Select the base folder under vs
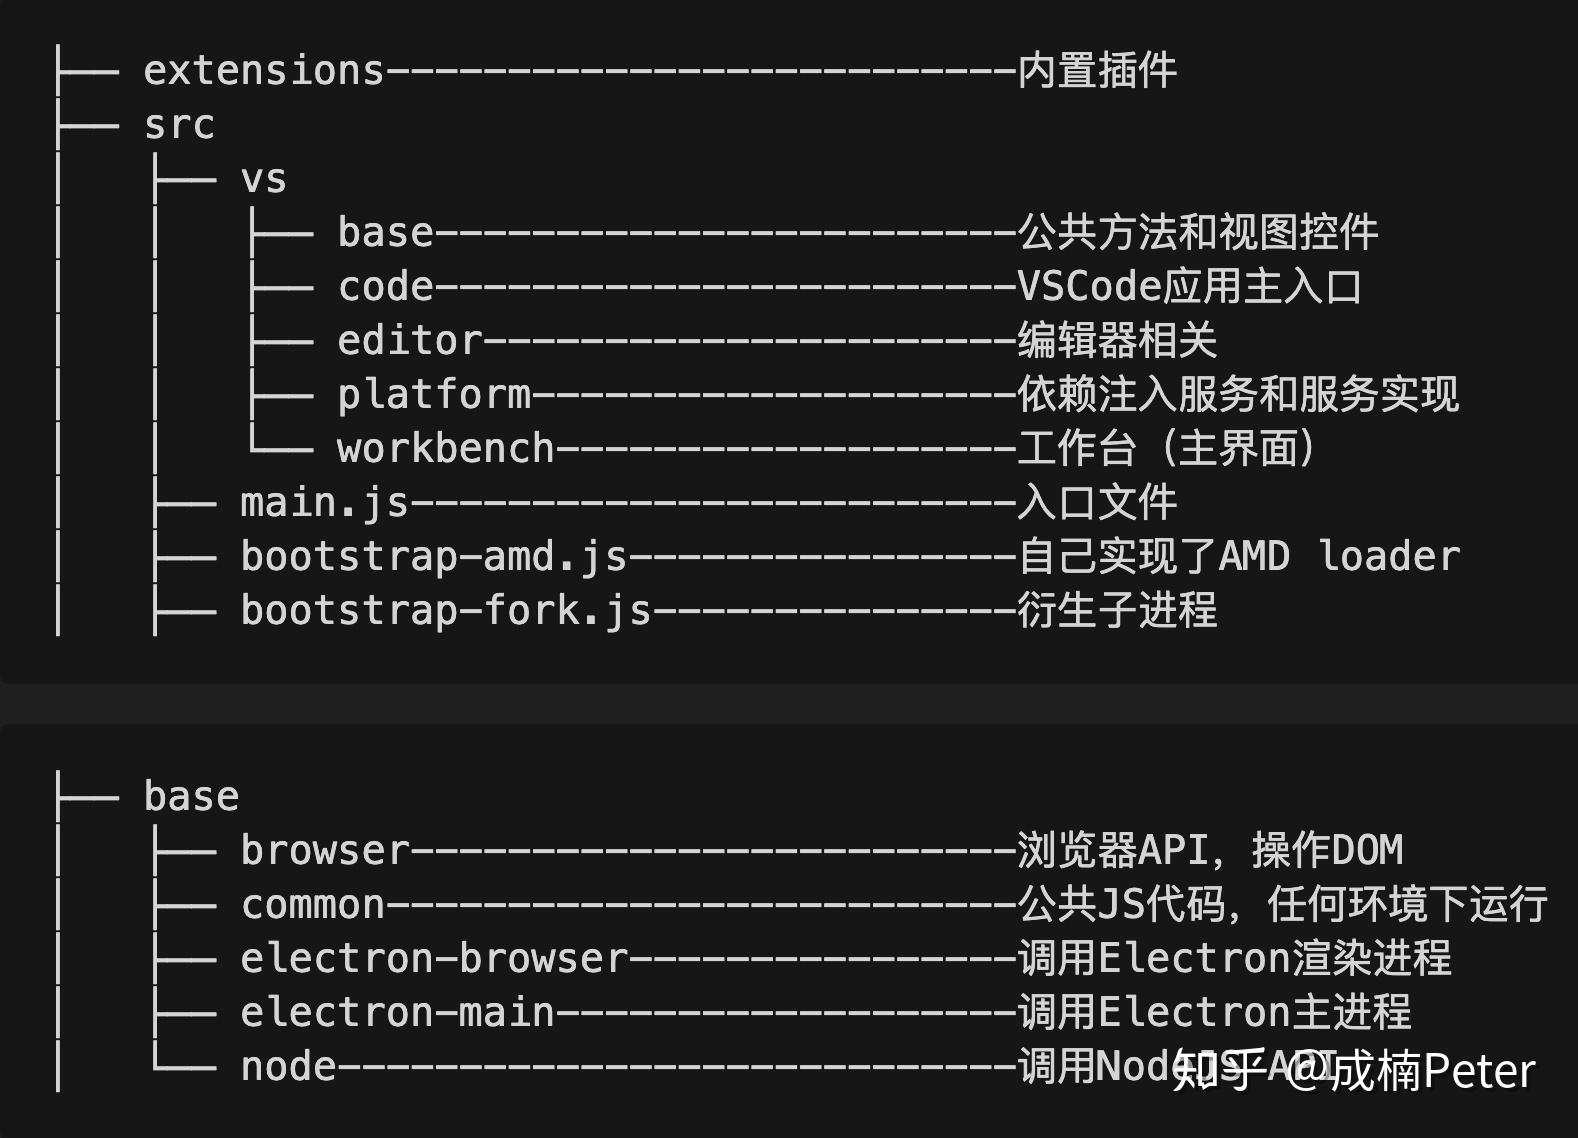The image size is (1578, 1138). (x=385, y=233)
